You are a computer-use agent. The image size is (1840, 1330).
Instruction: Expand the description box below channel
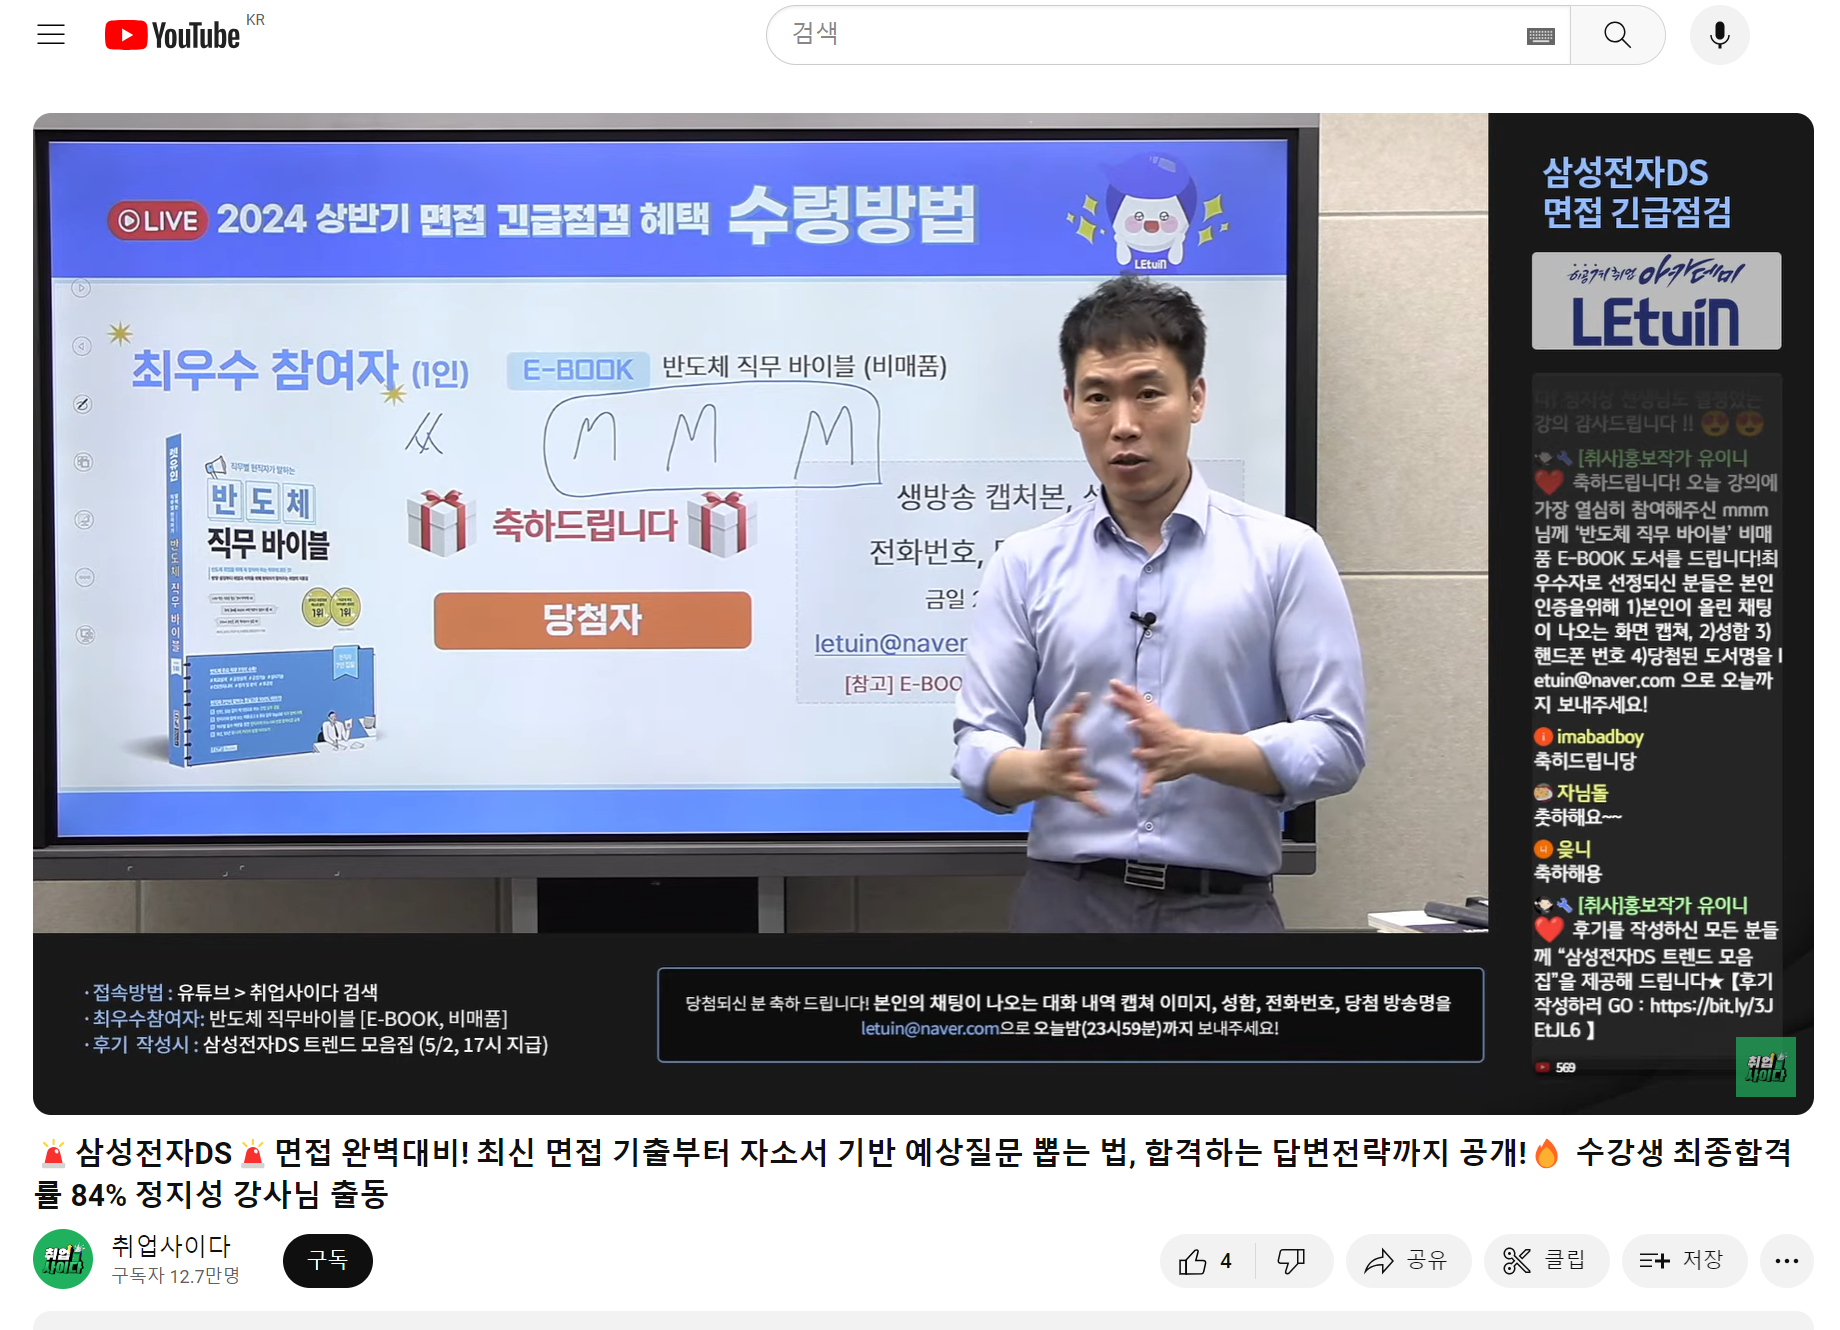click(x=923, y=1320)
